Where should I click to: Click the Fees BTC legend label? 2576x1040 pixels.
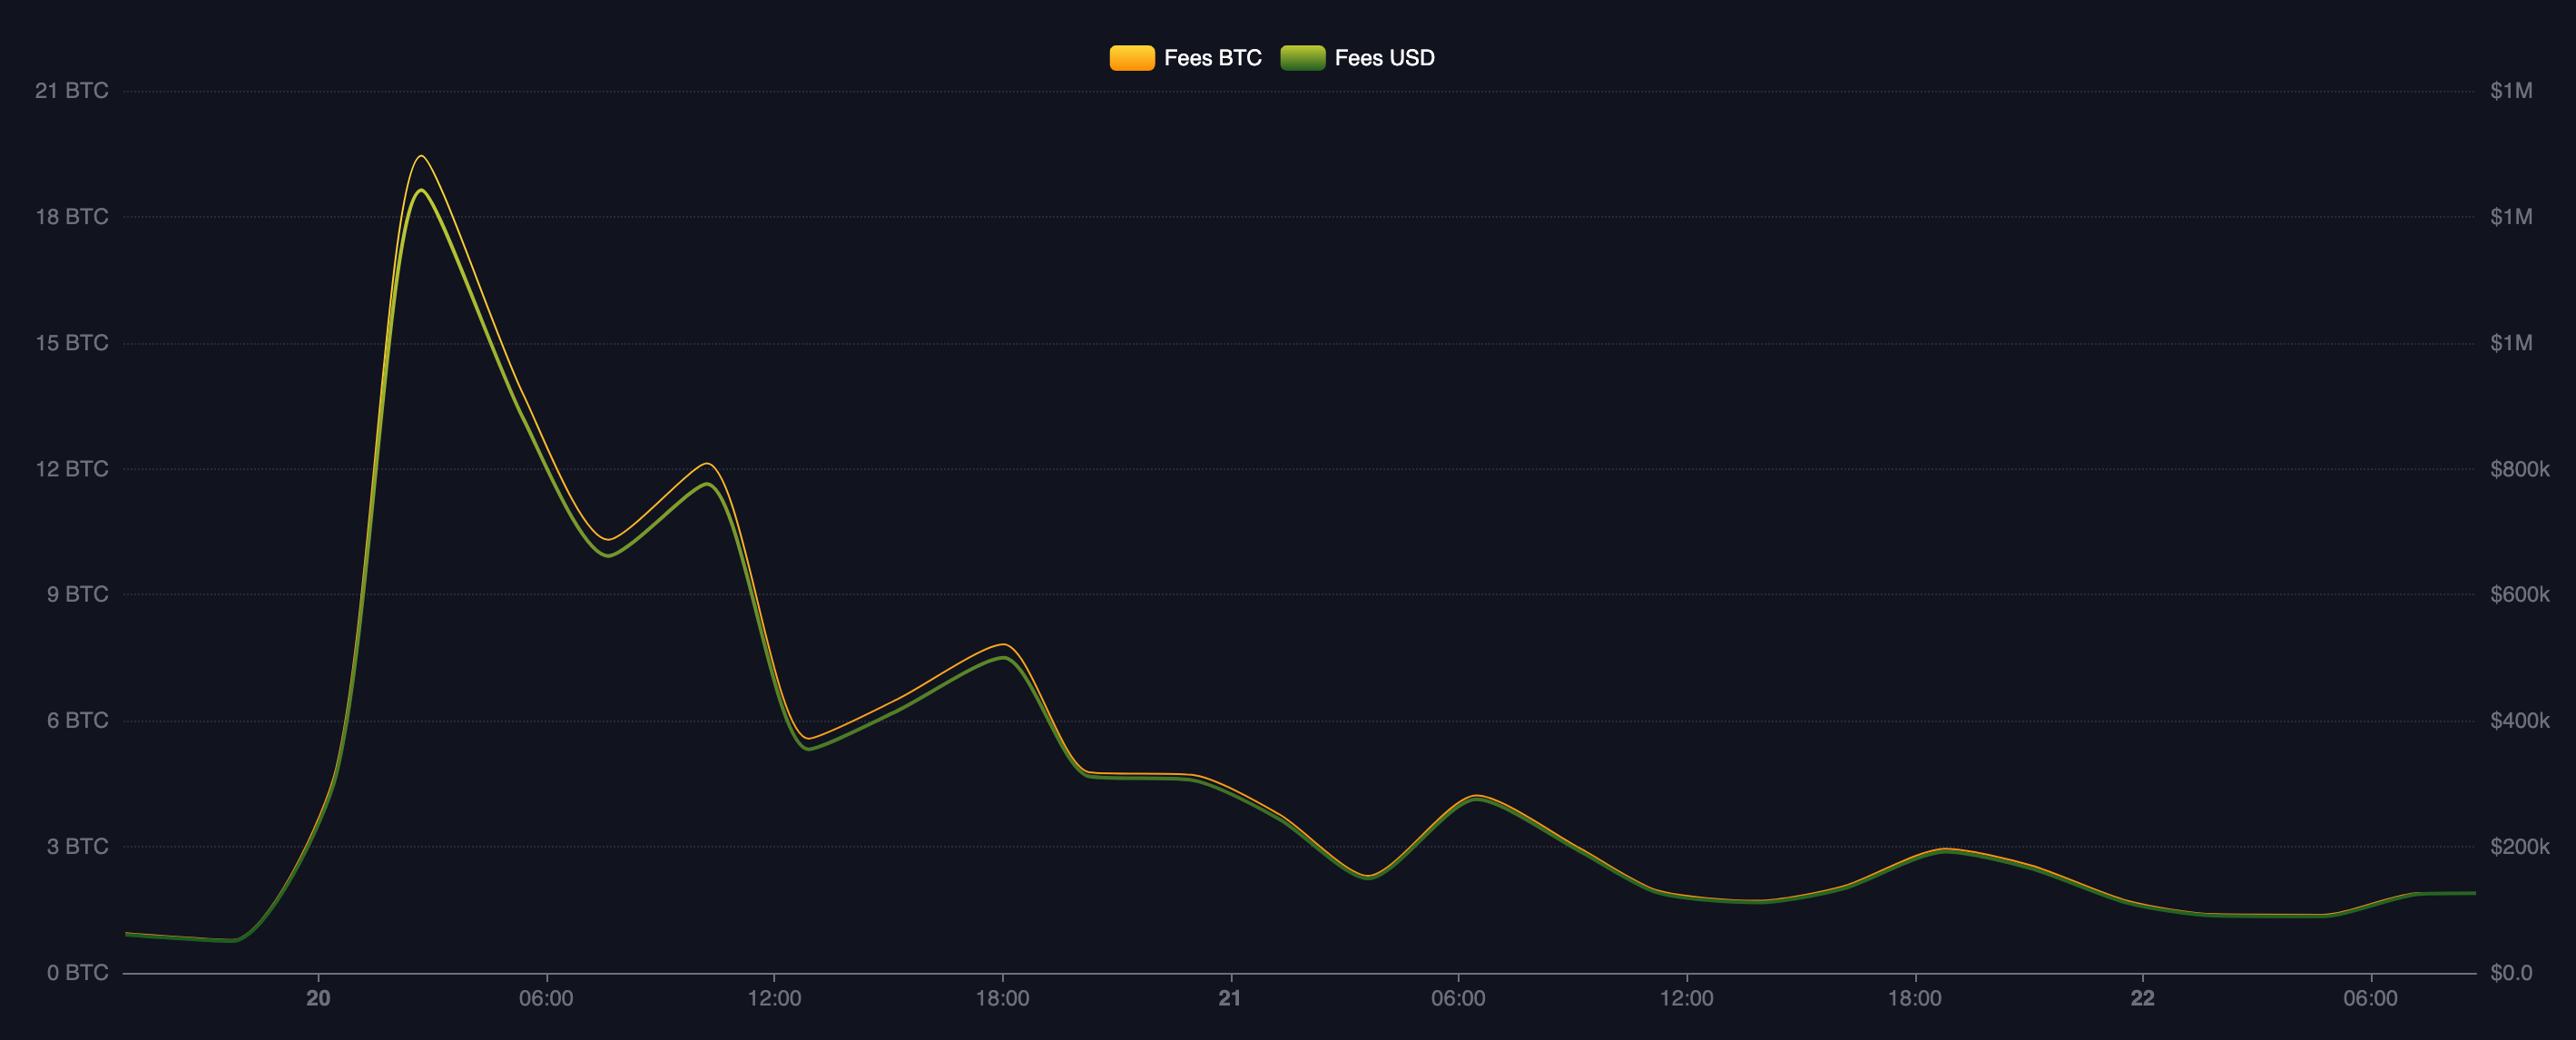coord(1212,58)
